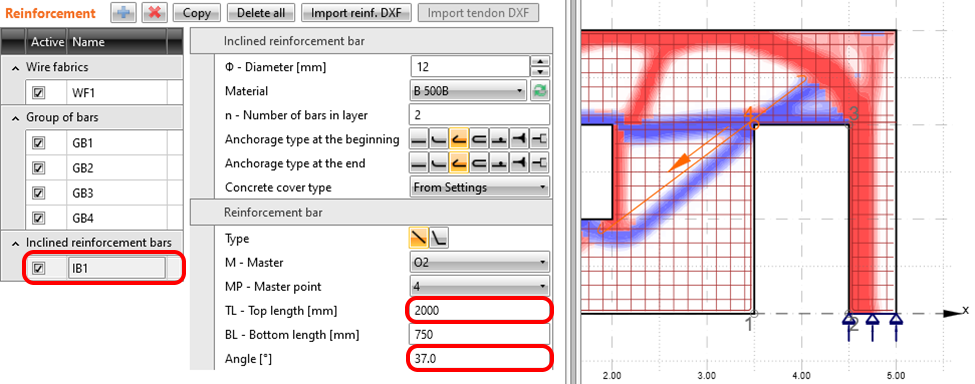Click the green refresh icon next to Material
This screenshot has width=975, height=384.
pos(540,91)
